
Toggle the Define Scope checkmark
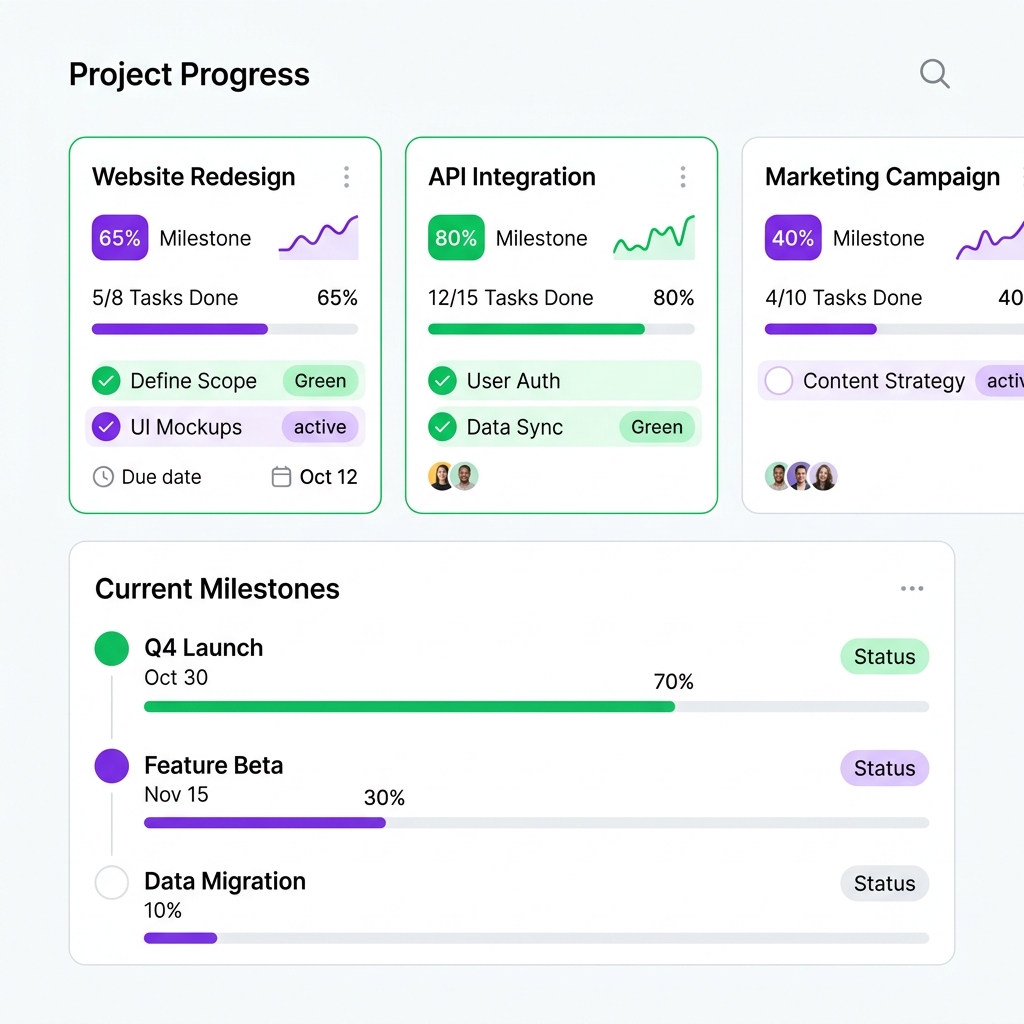click(106, 381)
